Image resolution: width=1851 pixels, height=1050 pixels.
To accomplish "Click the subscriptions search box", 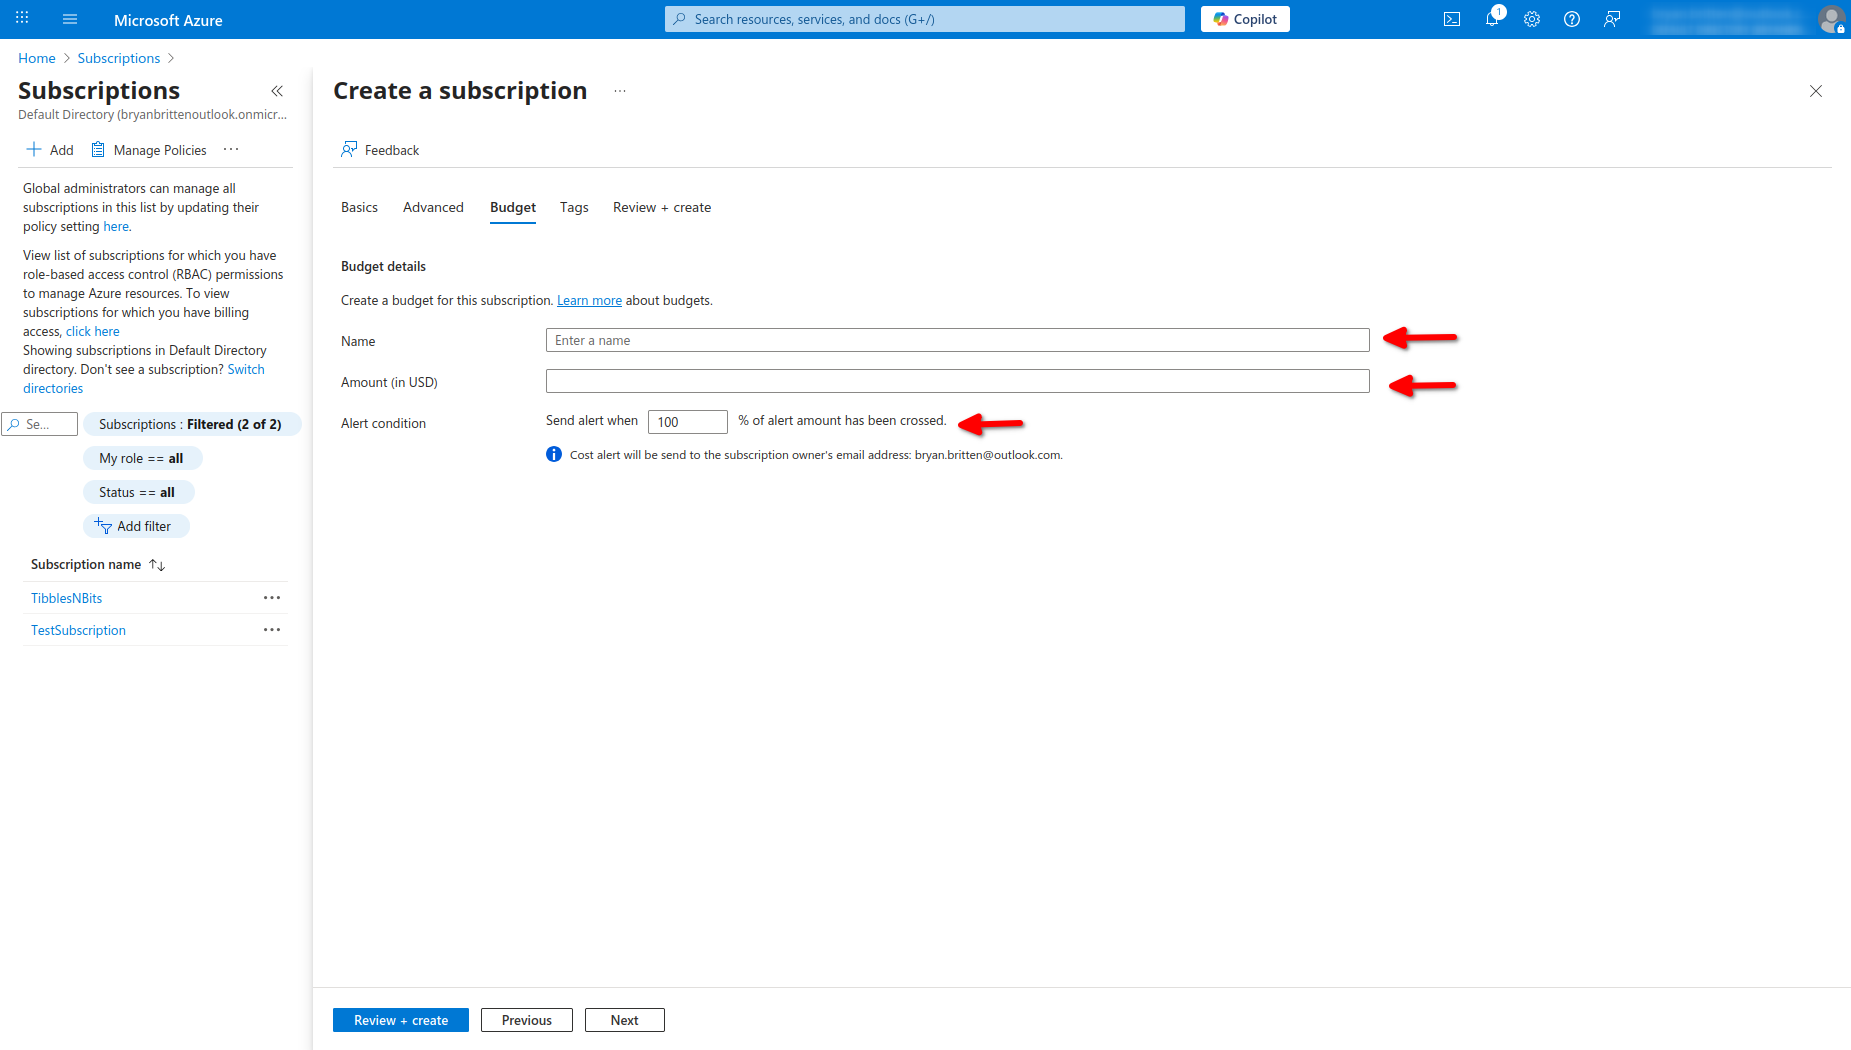I will pyautogui.click(x=40, y=424).
